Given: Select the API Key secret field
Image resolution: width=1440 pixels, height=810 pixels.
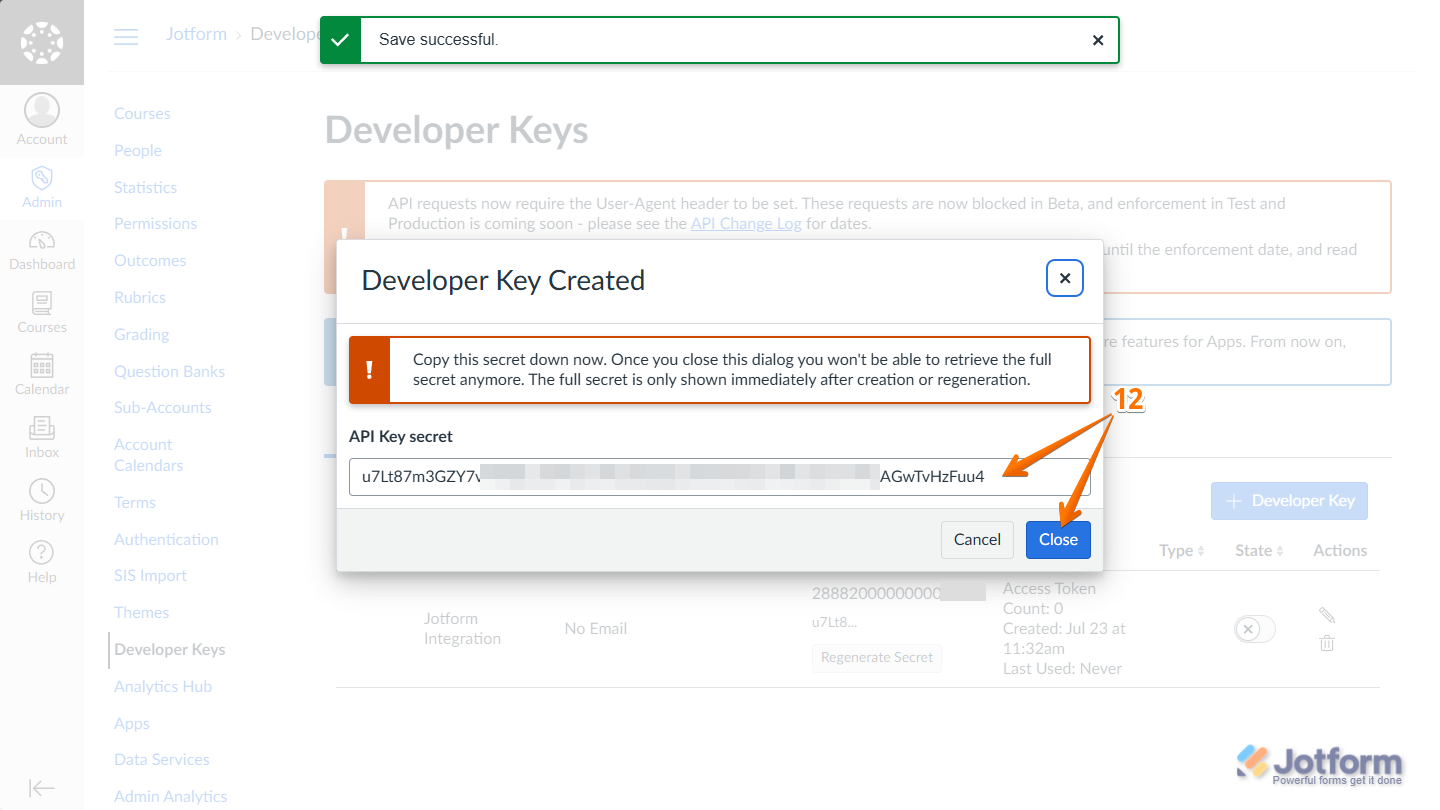Looking at the screenshot, I should click(720, 476).
